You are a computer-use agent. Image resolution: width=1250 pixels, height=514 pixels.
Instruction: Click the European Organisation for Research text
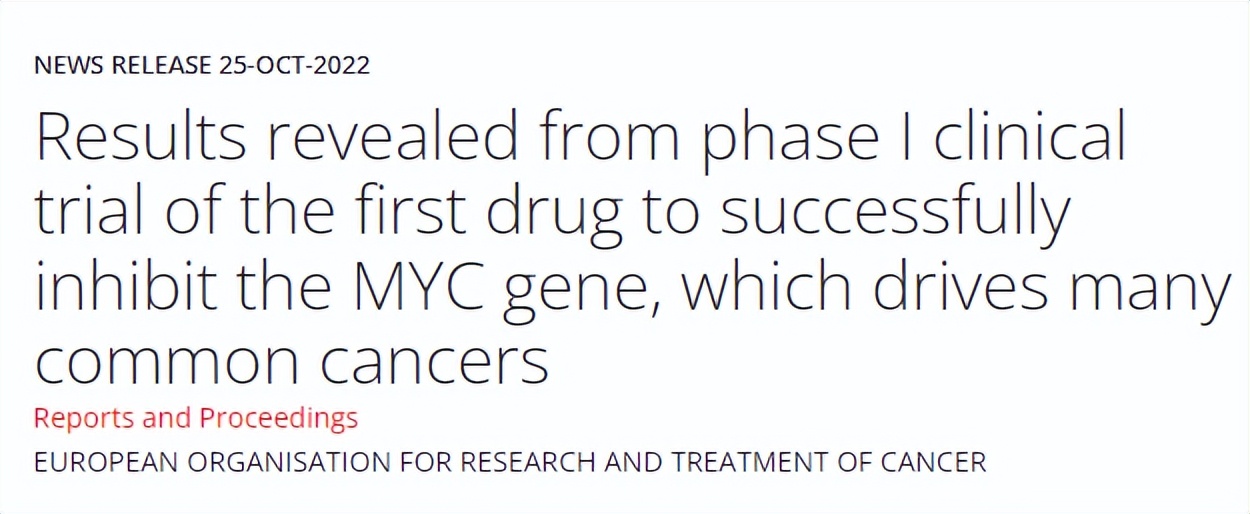(510, 463)
